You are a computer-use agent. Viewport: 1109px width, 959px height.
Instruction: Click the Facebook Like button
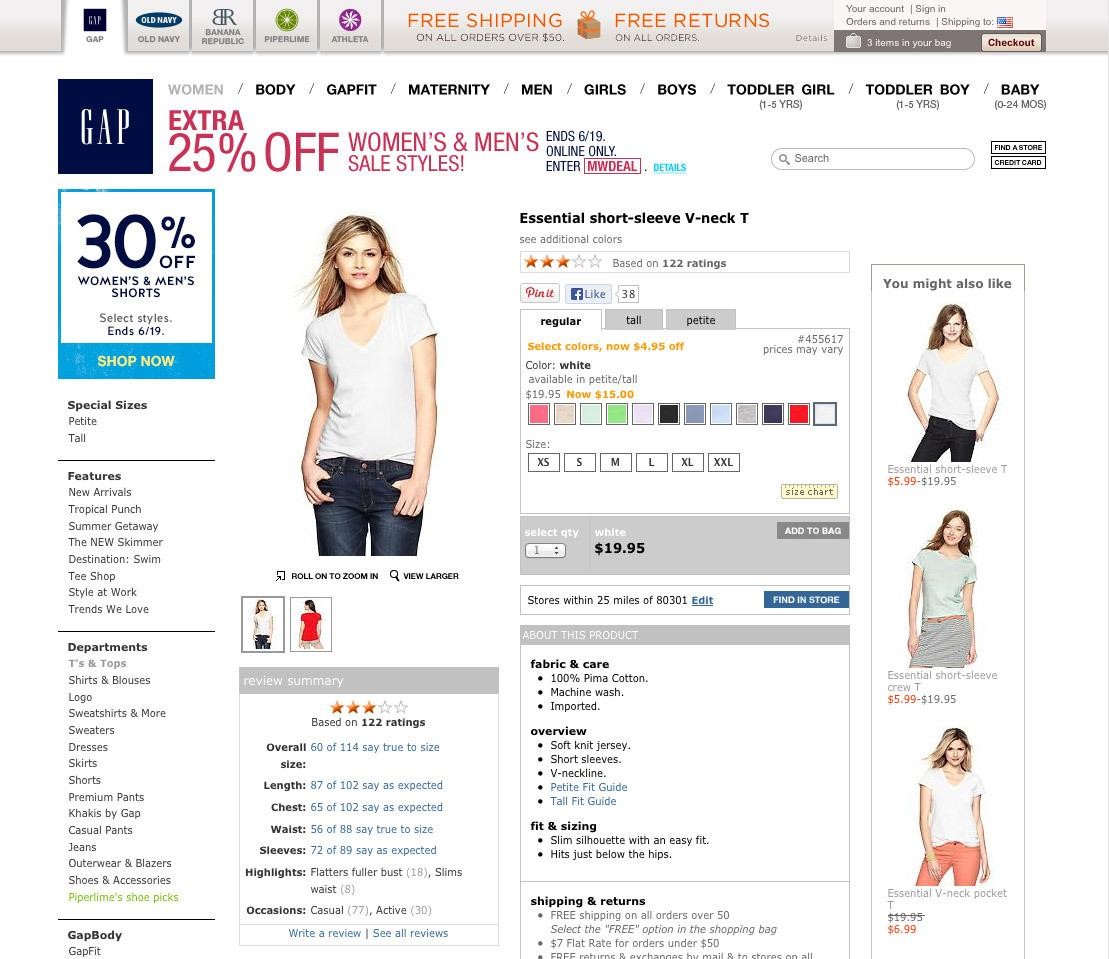[588, 293]
